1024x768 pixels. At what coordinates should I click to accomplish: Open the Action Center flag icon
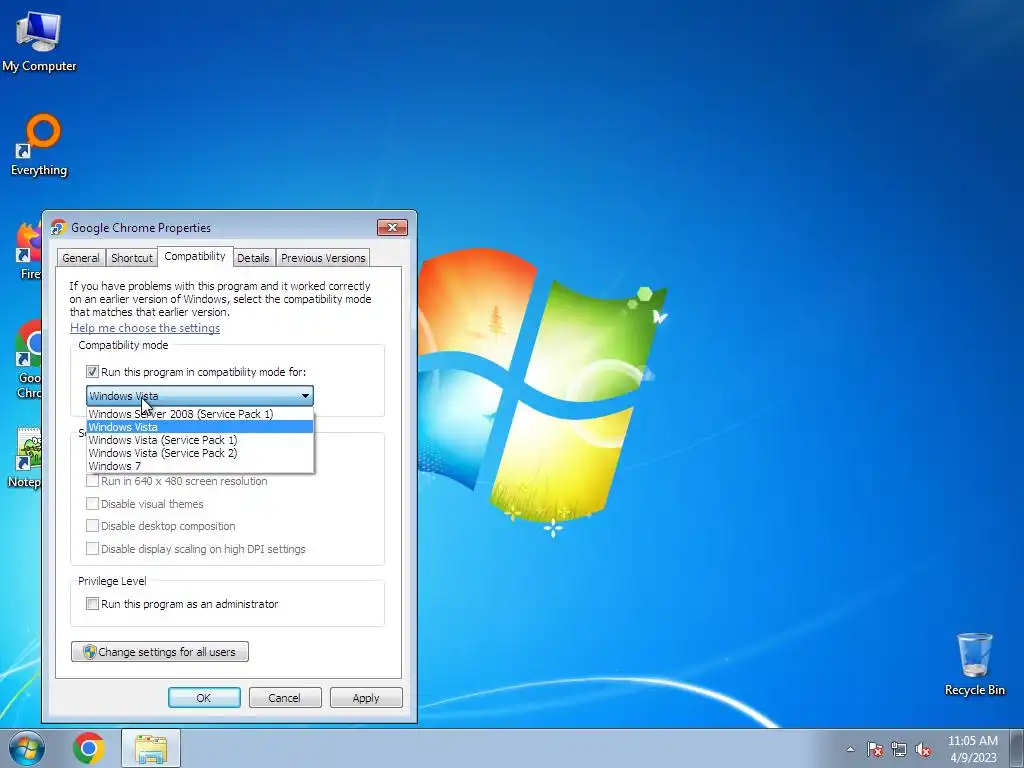[875, 750]
